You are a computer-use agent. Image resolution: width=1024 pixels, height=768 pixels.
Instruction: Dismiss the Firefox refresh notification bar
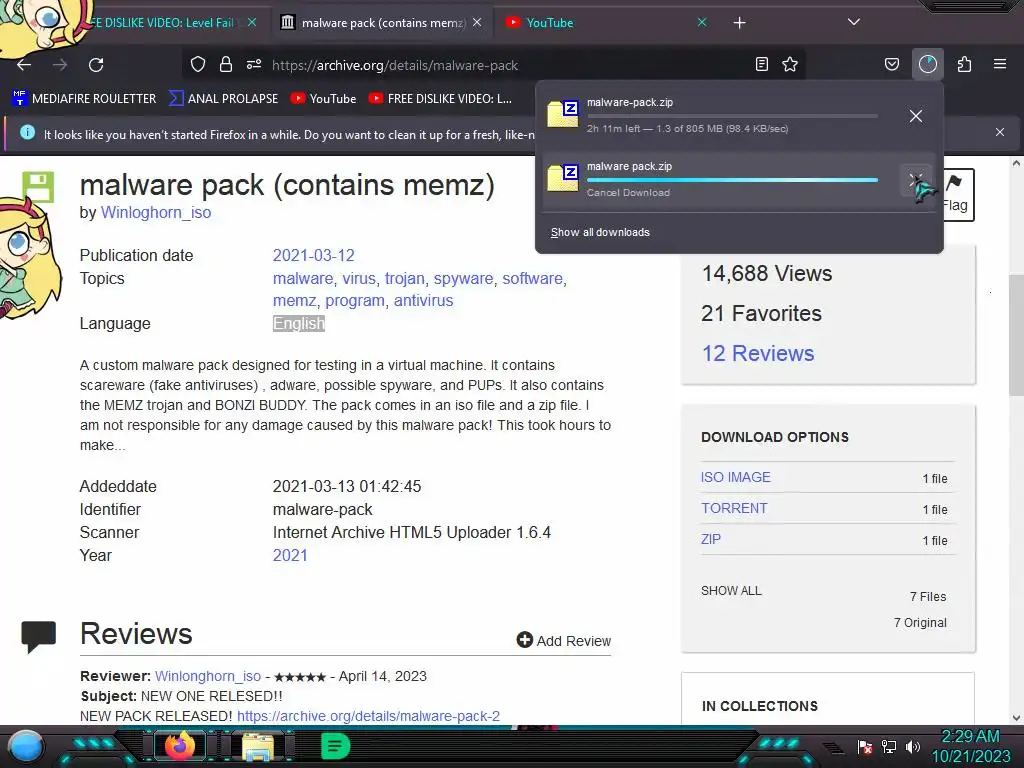coord(1000,132)
